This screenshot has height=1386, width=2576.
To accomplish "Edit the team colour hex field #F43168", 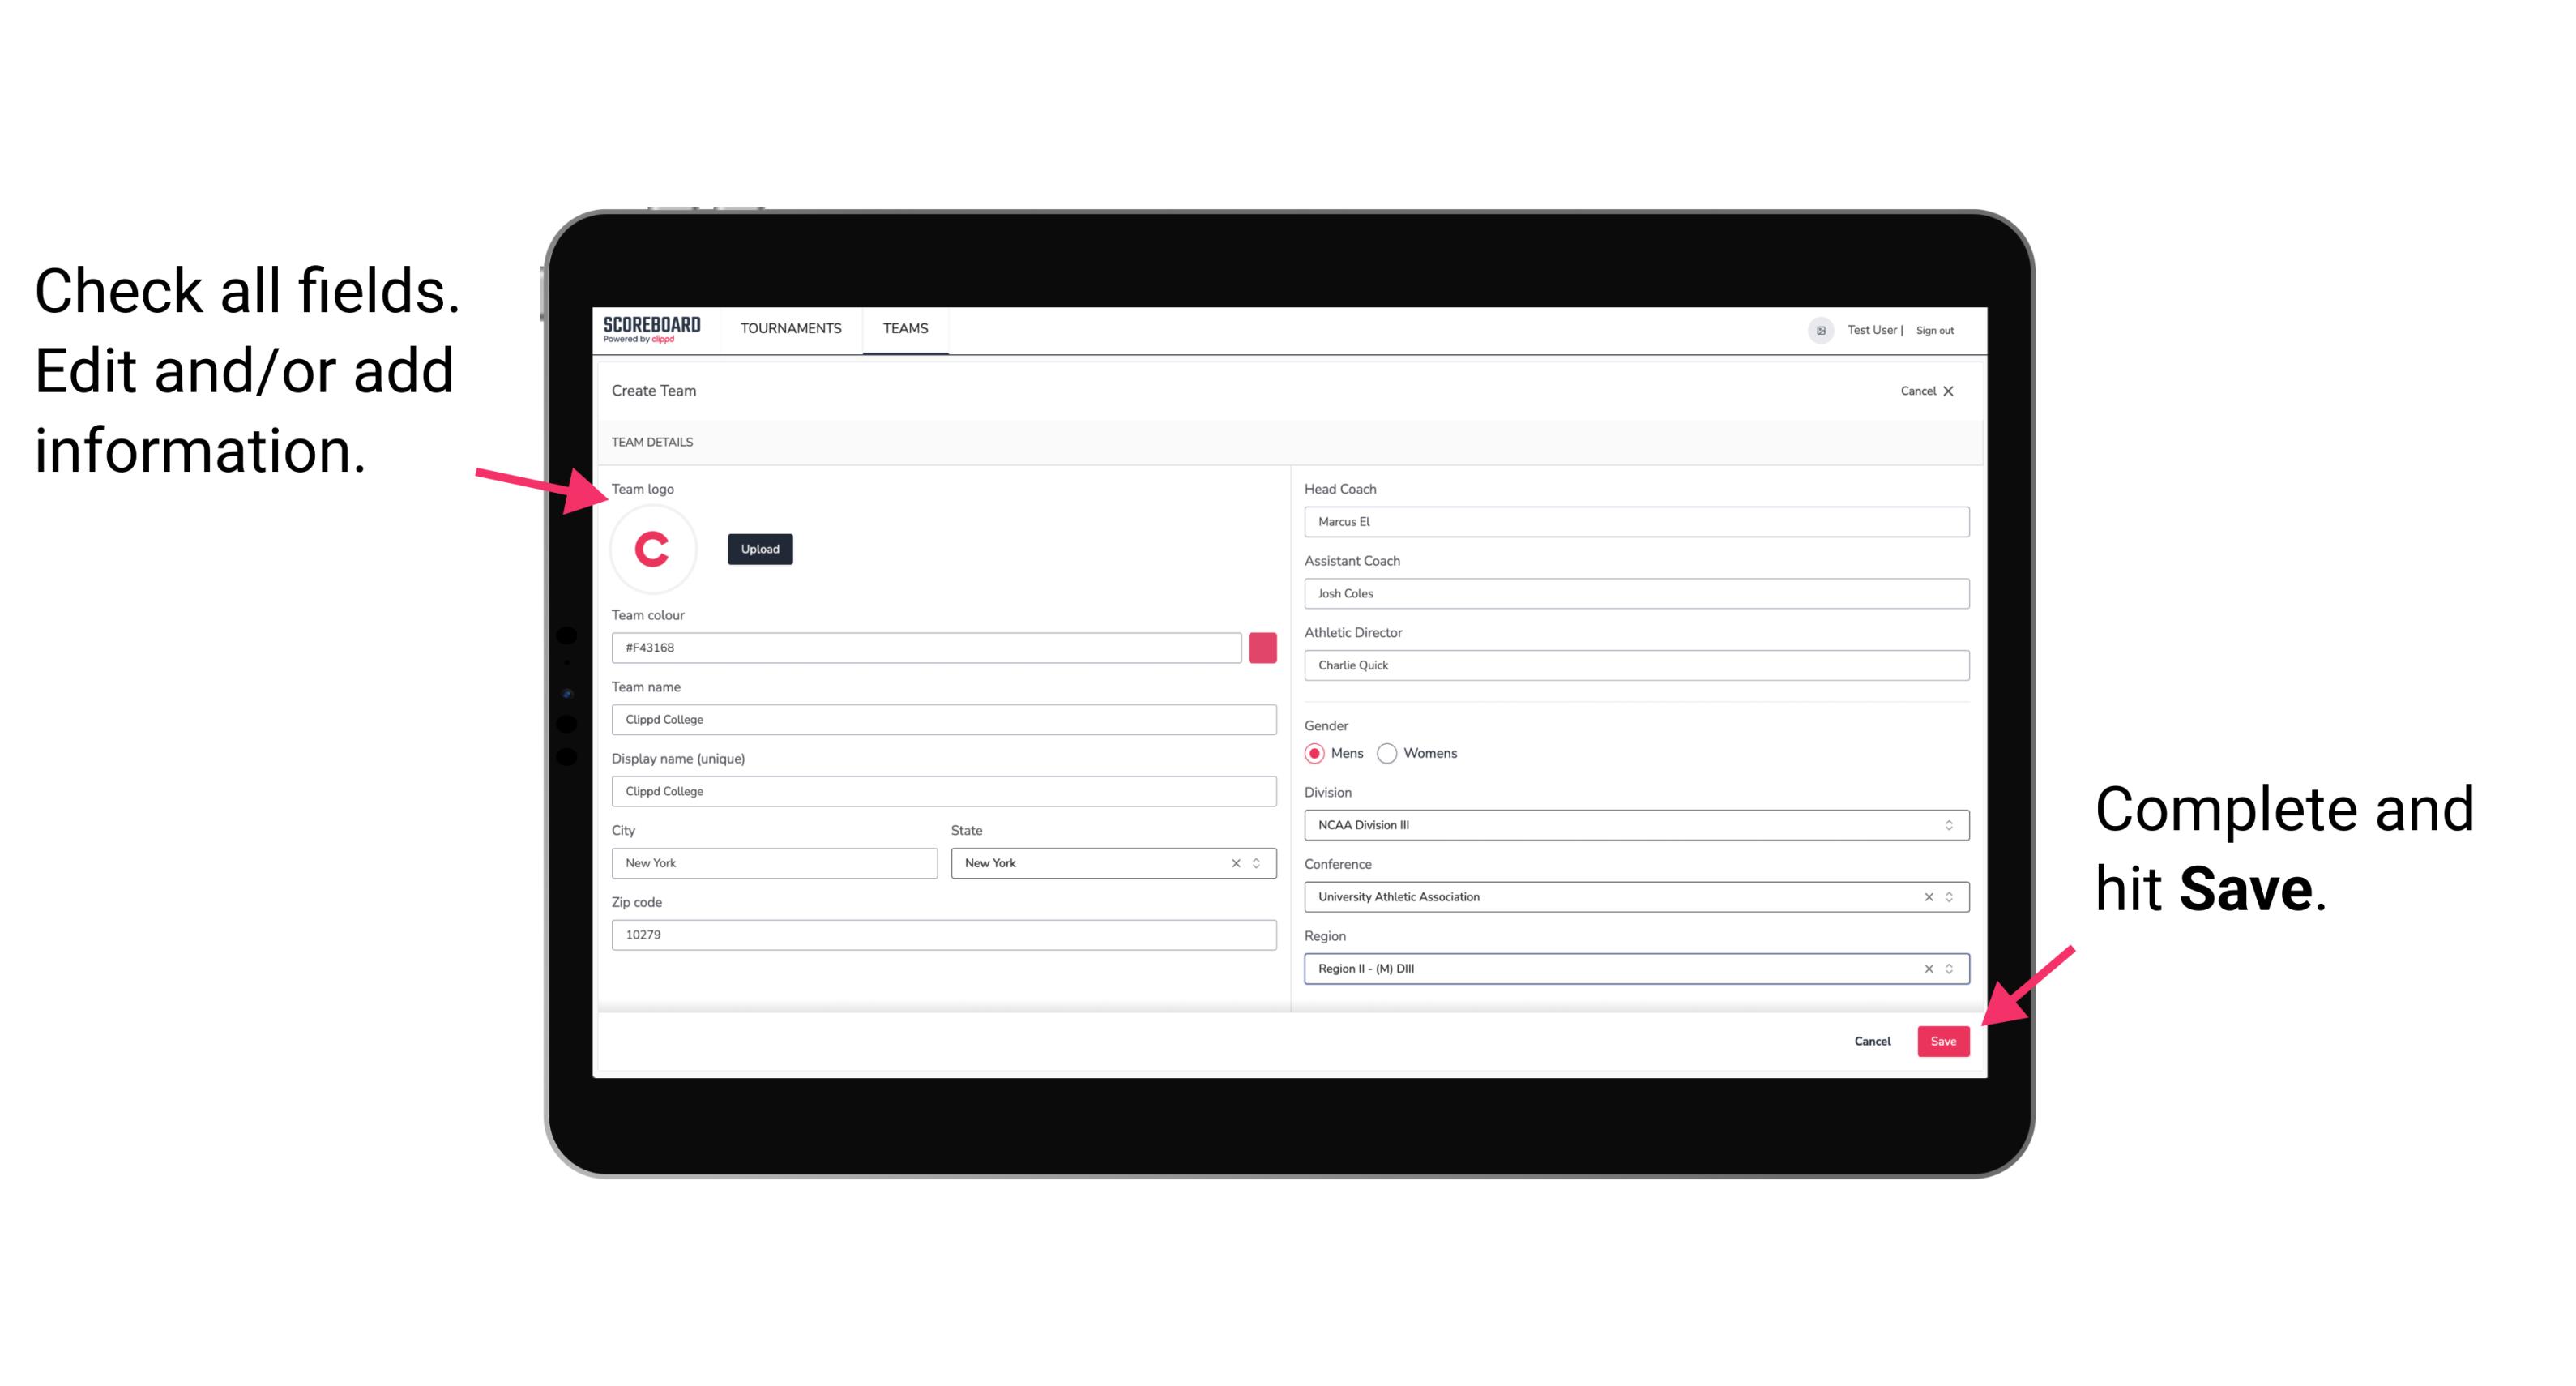I will 926,647.
